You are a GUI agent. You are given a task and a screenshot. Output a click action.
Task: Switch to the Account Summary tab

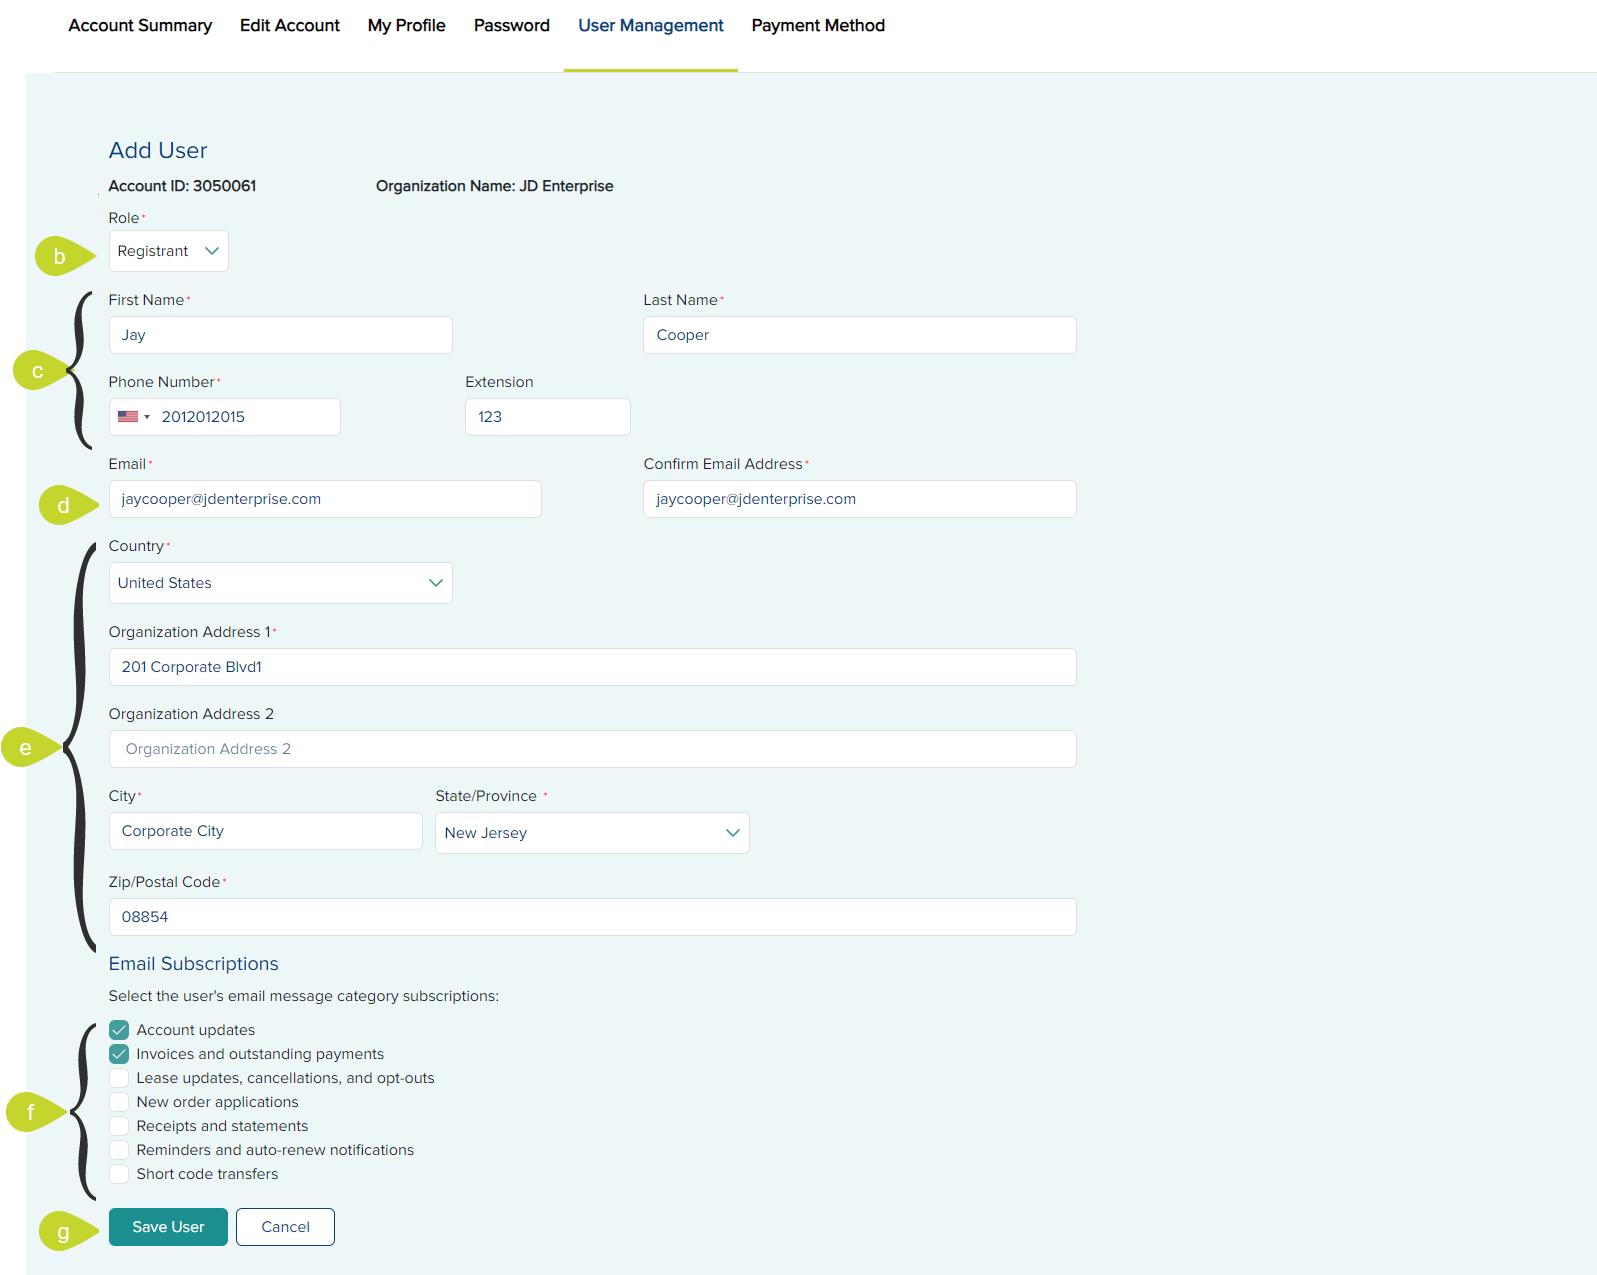click(x=140, y=26)
